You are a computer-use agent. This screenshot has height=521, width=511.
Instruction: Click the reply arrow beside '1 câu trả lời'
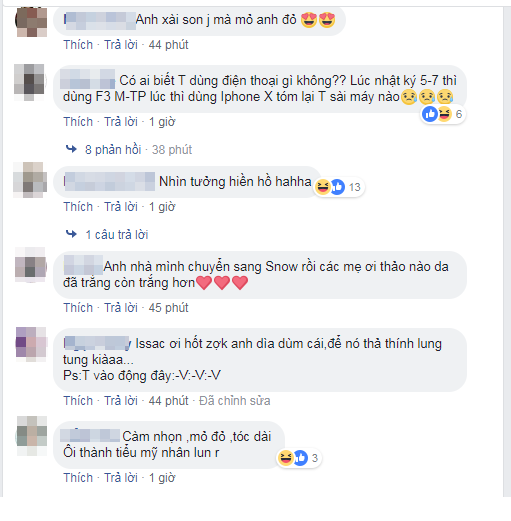coord(71,234)
